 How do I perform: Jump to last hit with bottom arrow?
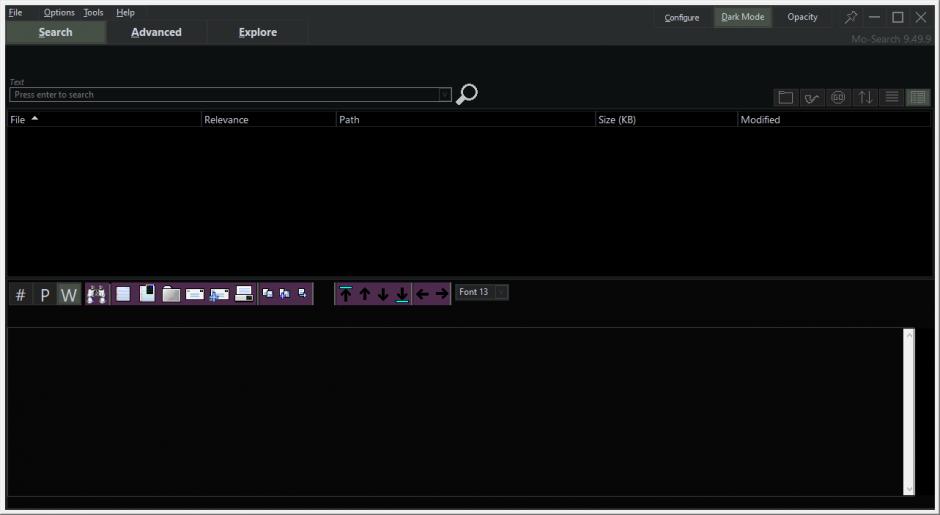pos(402,294)
